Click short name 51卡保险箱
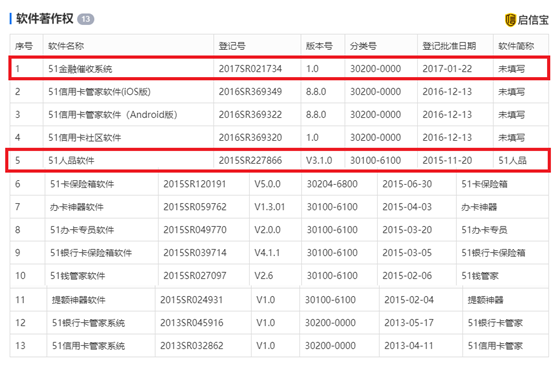Viewport: 558px width, 372px height. (x=484, y=184)
